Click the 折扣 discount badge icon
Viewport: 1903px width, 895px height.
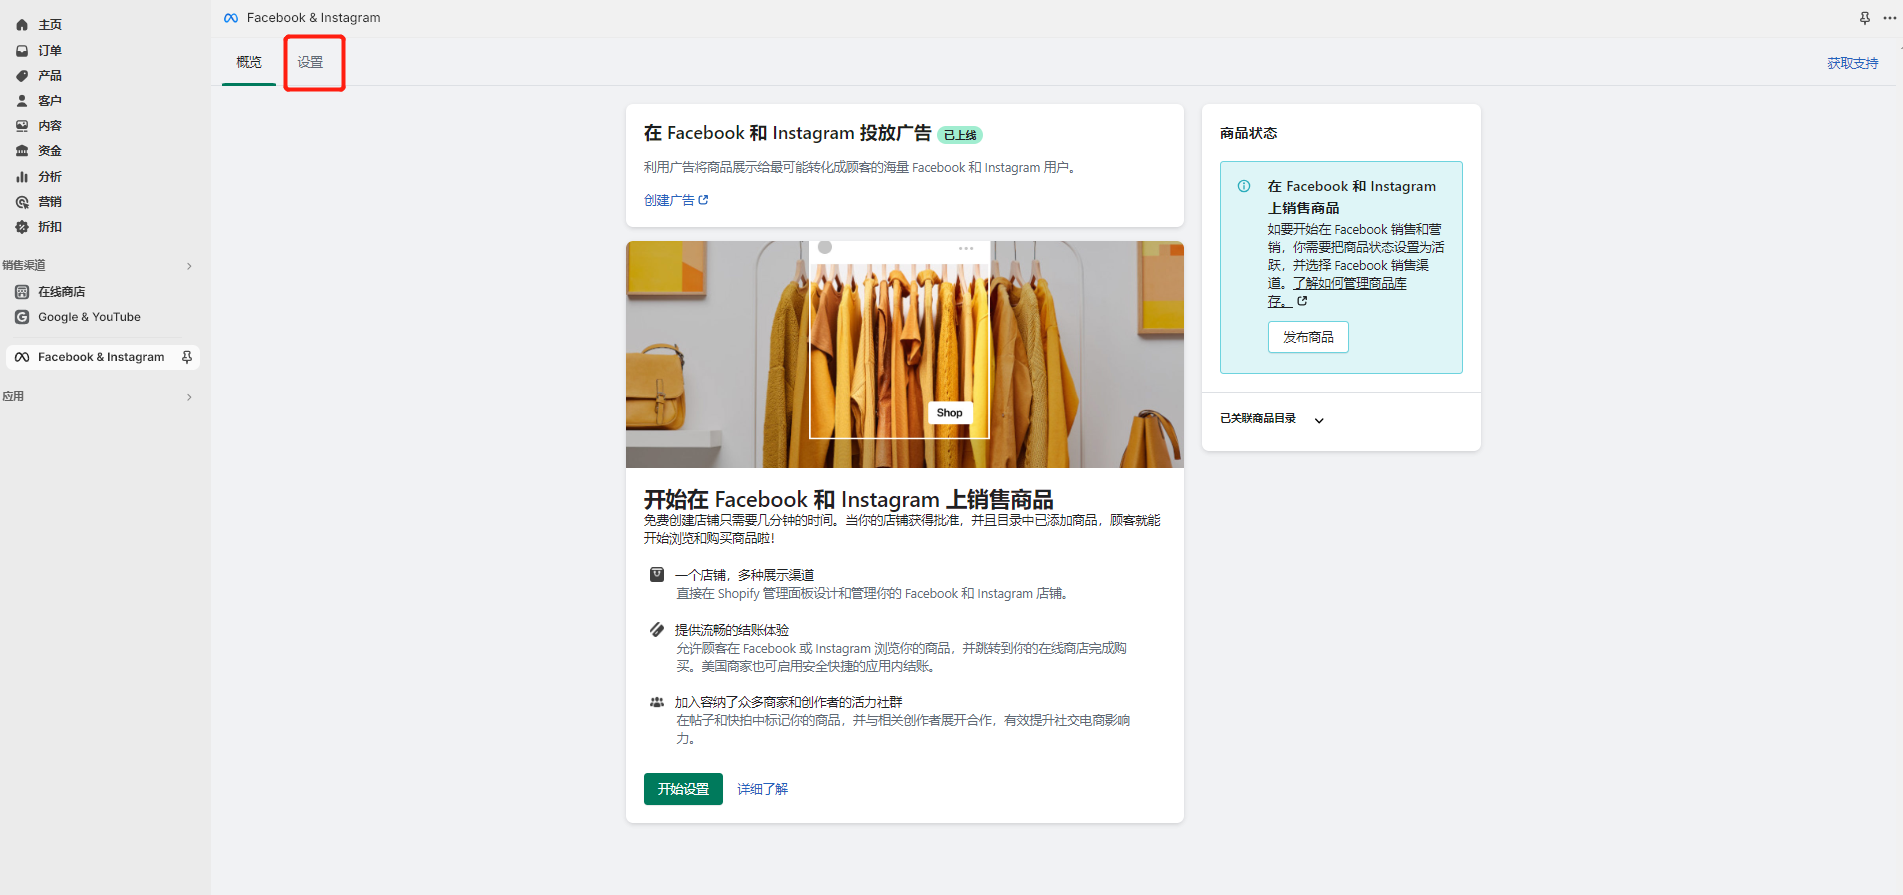pos(22,227)
